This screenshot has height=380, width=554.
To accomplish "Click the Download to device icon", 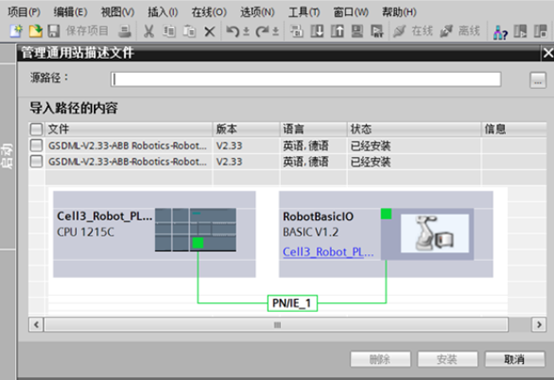I will coord(317,31).
